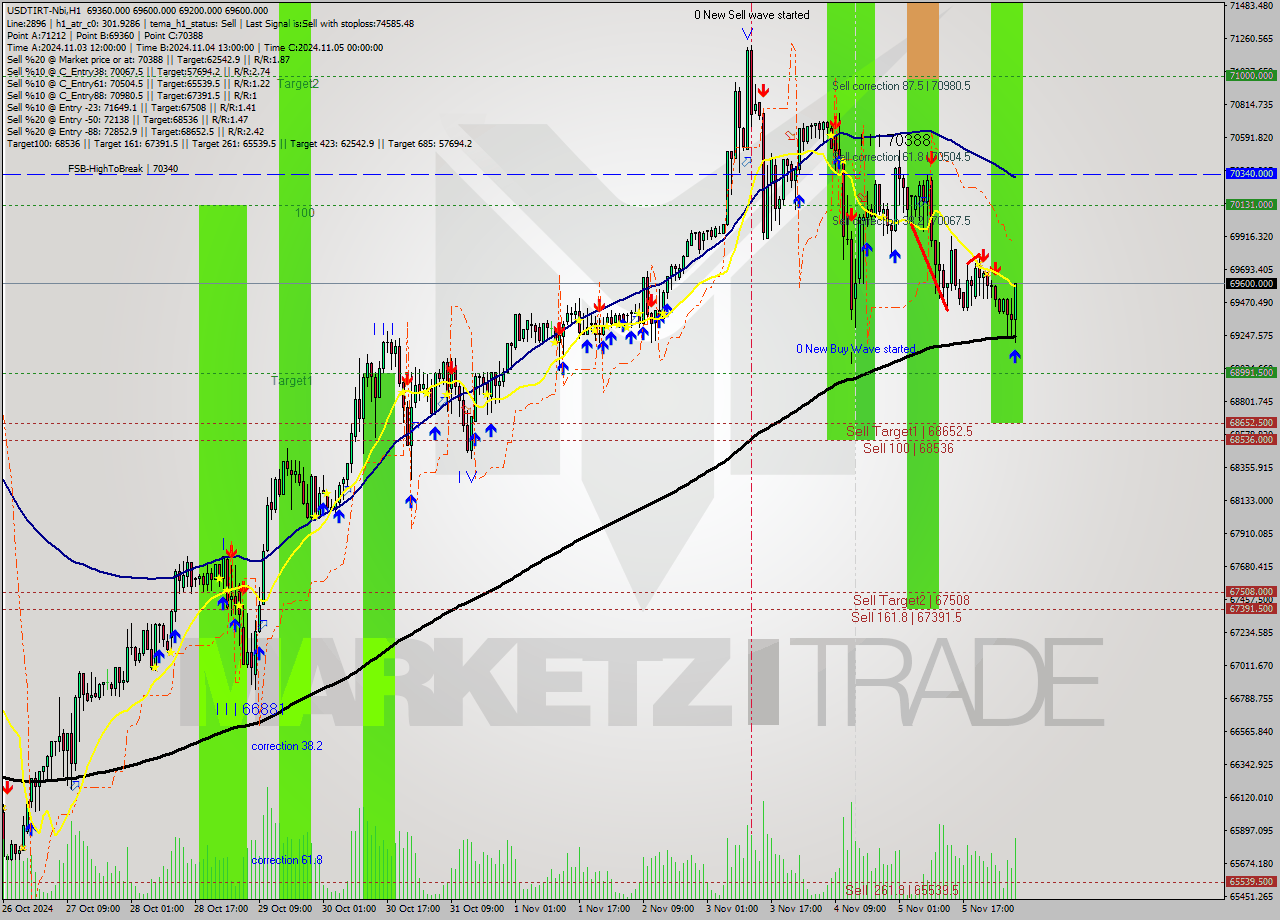
Task: Select the green 70131.000 price tag
Action: pyautogui.click(x=1250, y=204)
